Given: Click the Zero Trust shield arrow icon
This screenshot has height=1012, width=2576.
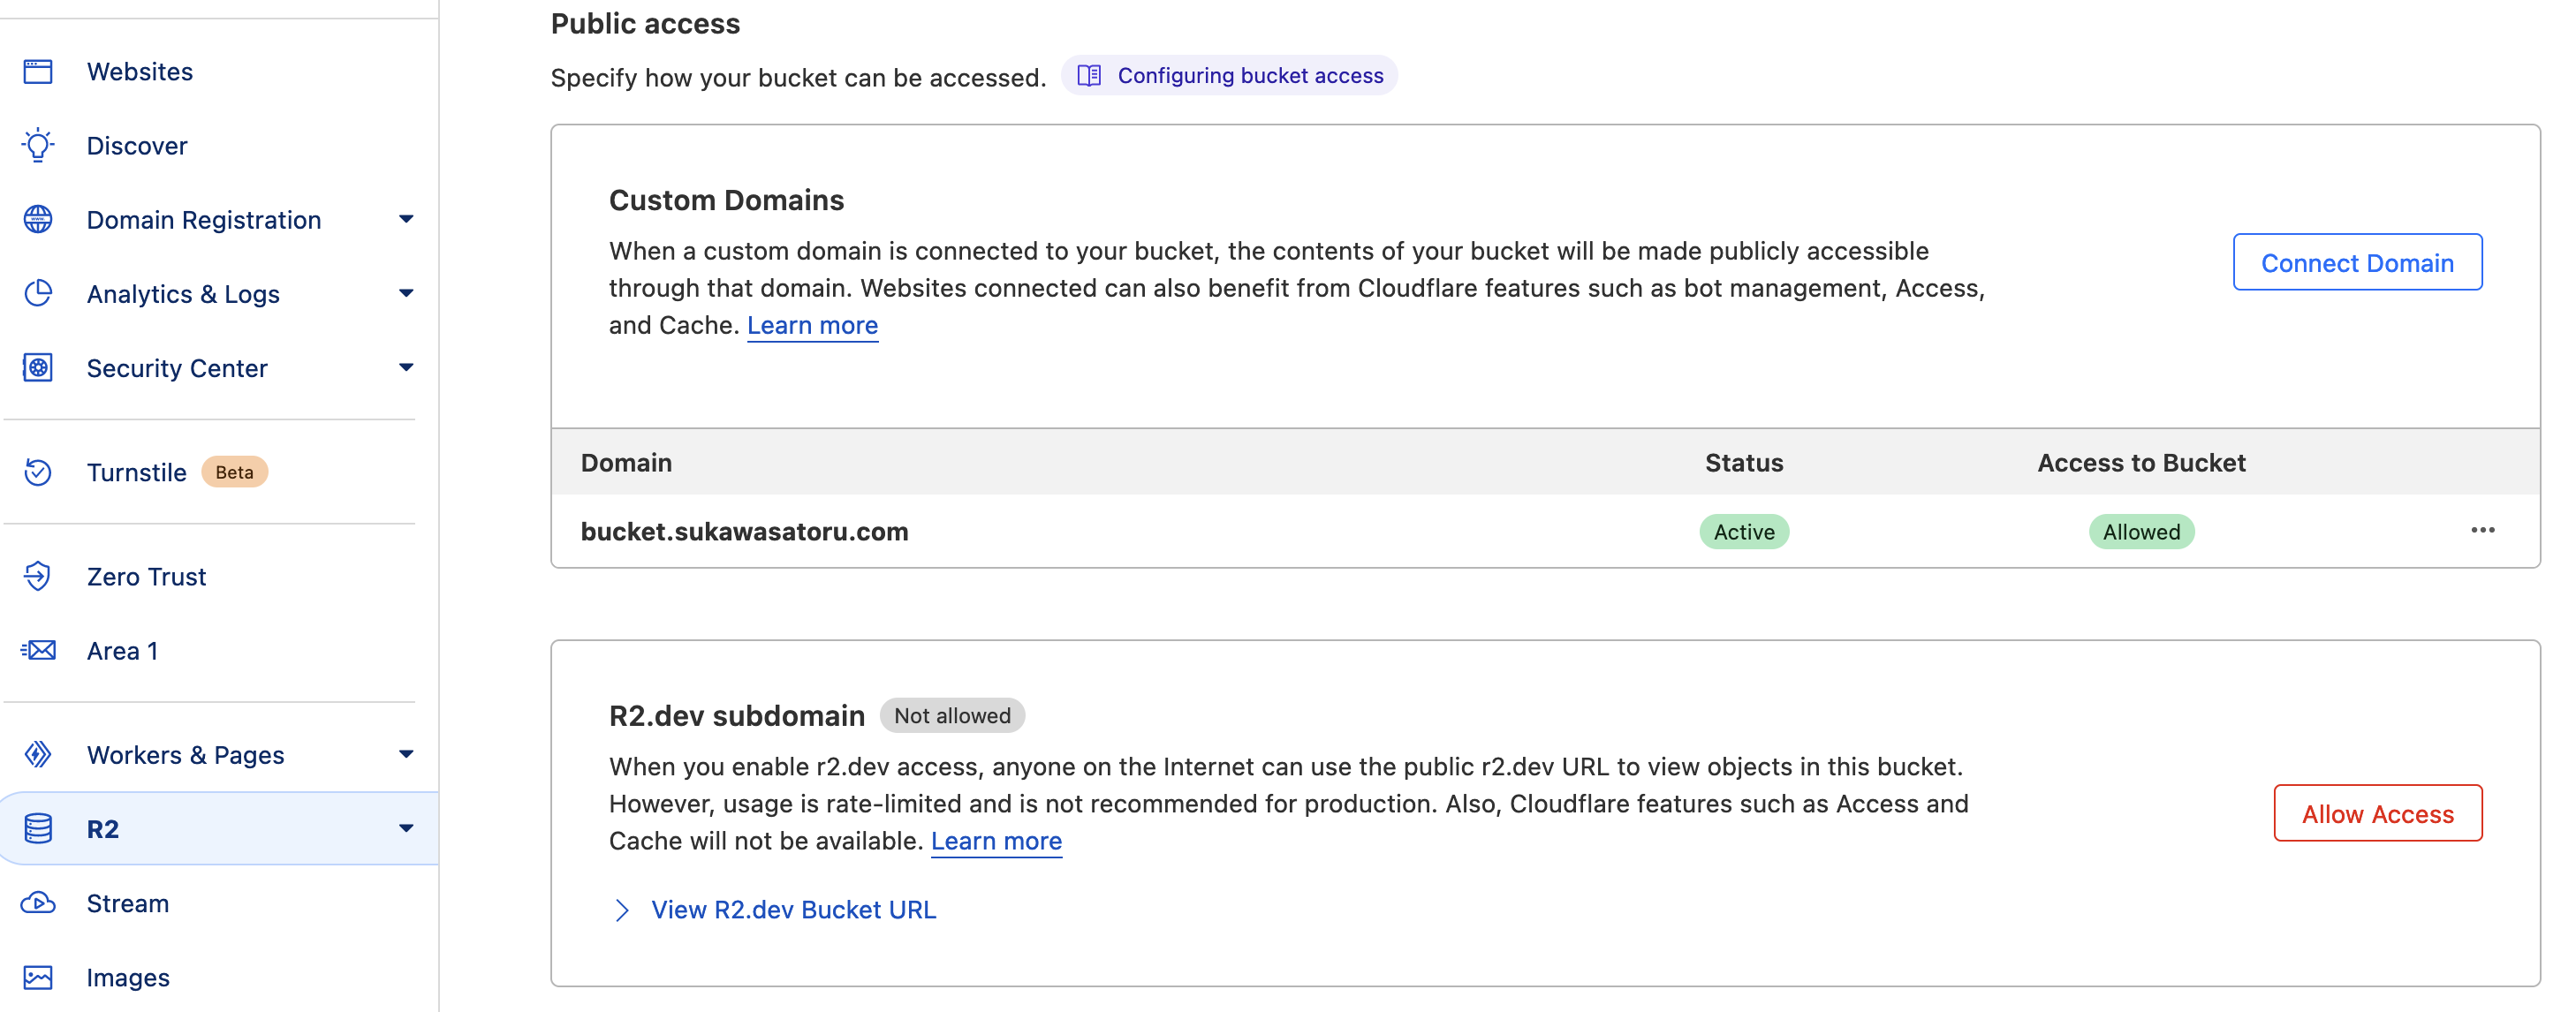Looking at the screenshot, I should tap(38, 576).
